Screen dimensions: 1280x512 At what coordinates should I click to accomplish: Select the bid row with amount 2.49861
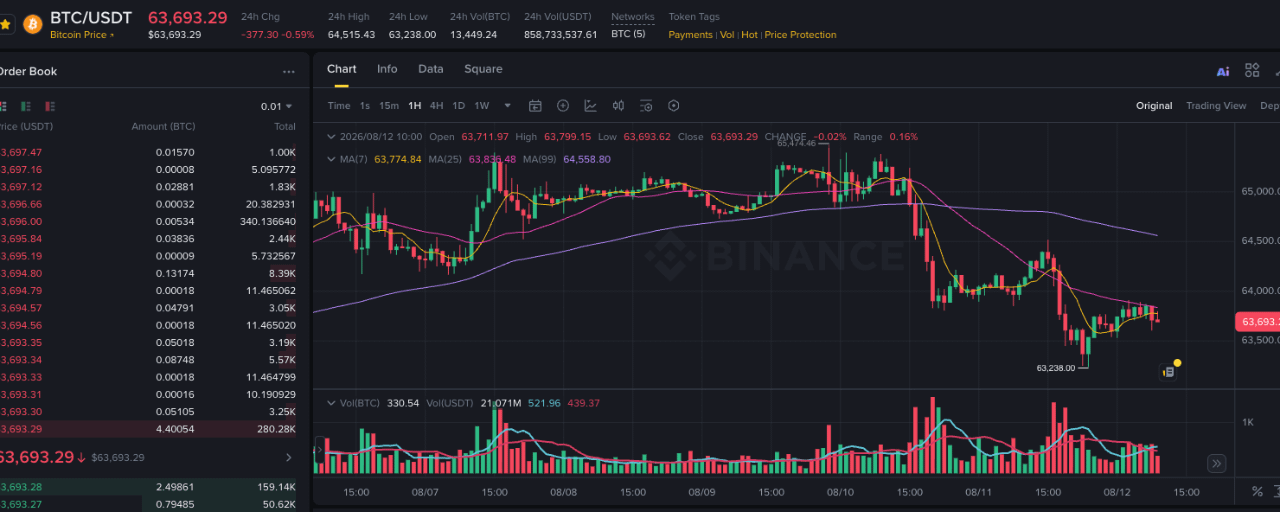[150, 487]
